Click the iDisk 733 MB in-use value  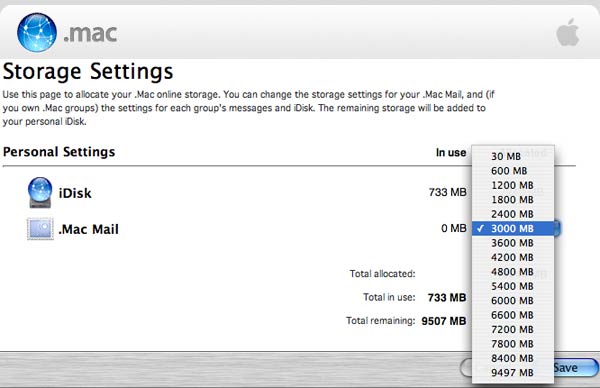[x=447, y=192]
